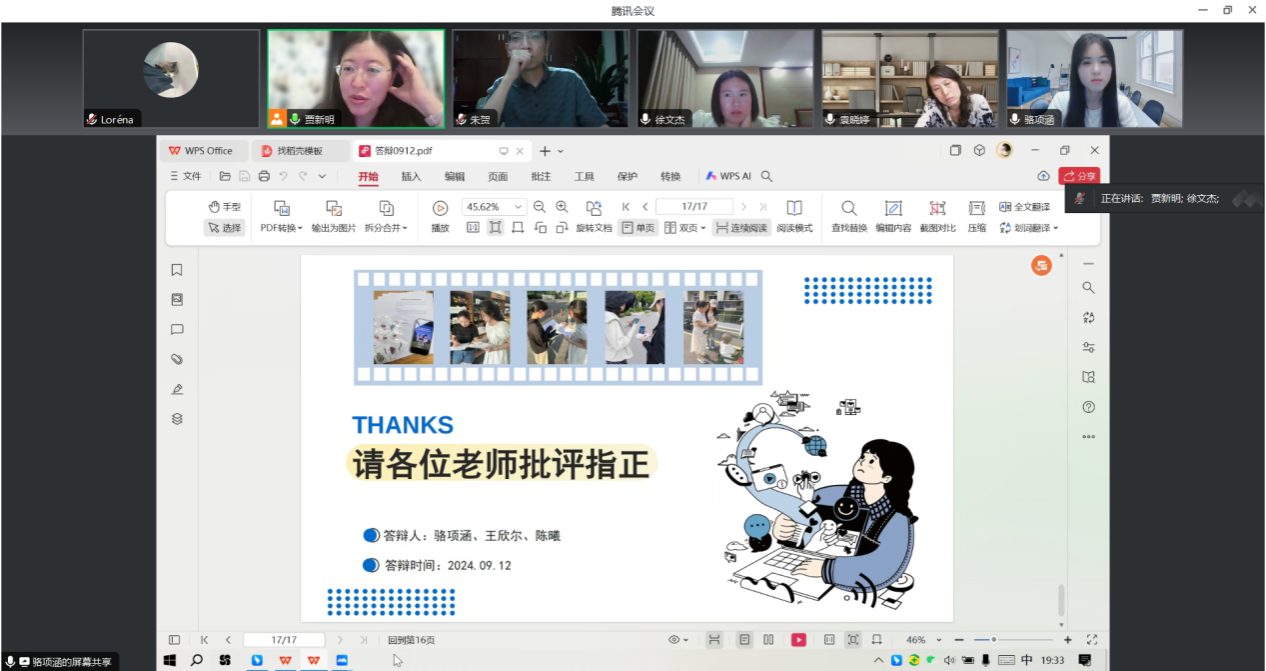The height and width of the screenshot is (671, 1266).
Task: Expand the 45.62% zoom level dropdown
Action: [518, 207]
